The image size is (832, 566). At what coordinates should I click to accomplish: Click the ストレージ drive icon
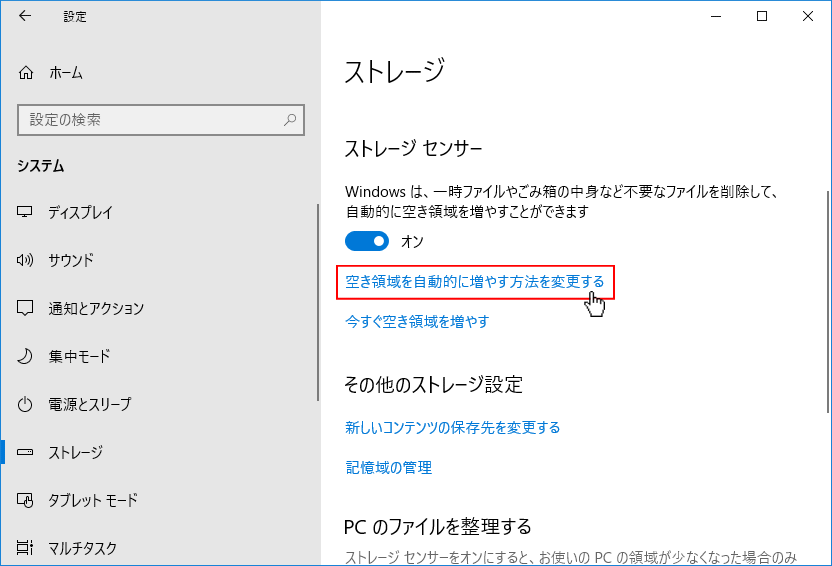pos(25,452)
